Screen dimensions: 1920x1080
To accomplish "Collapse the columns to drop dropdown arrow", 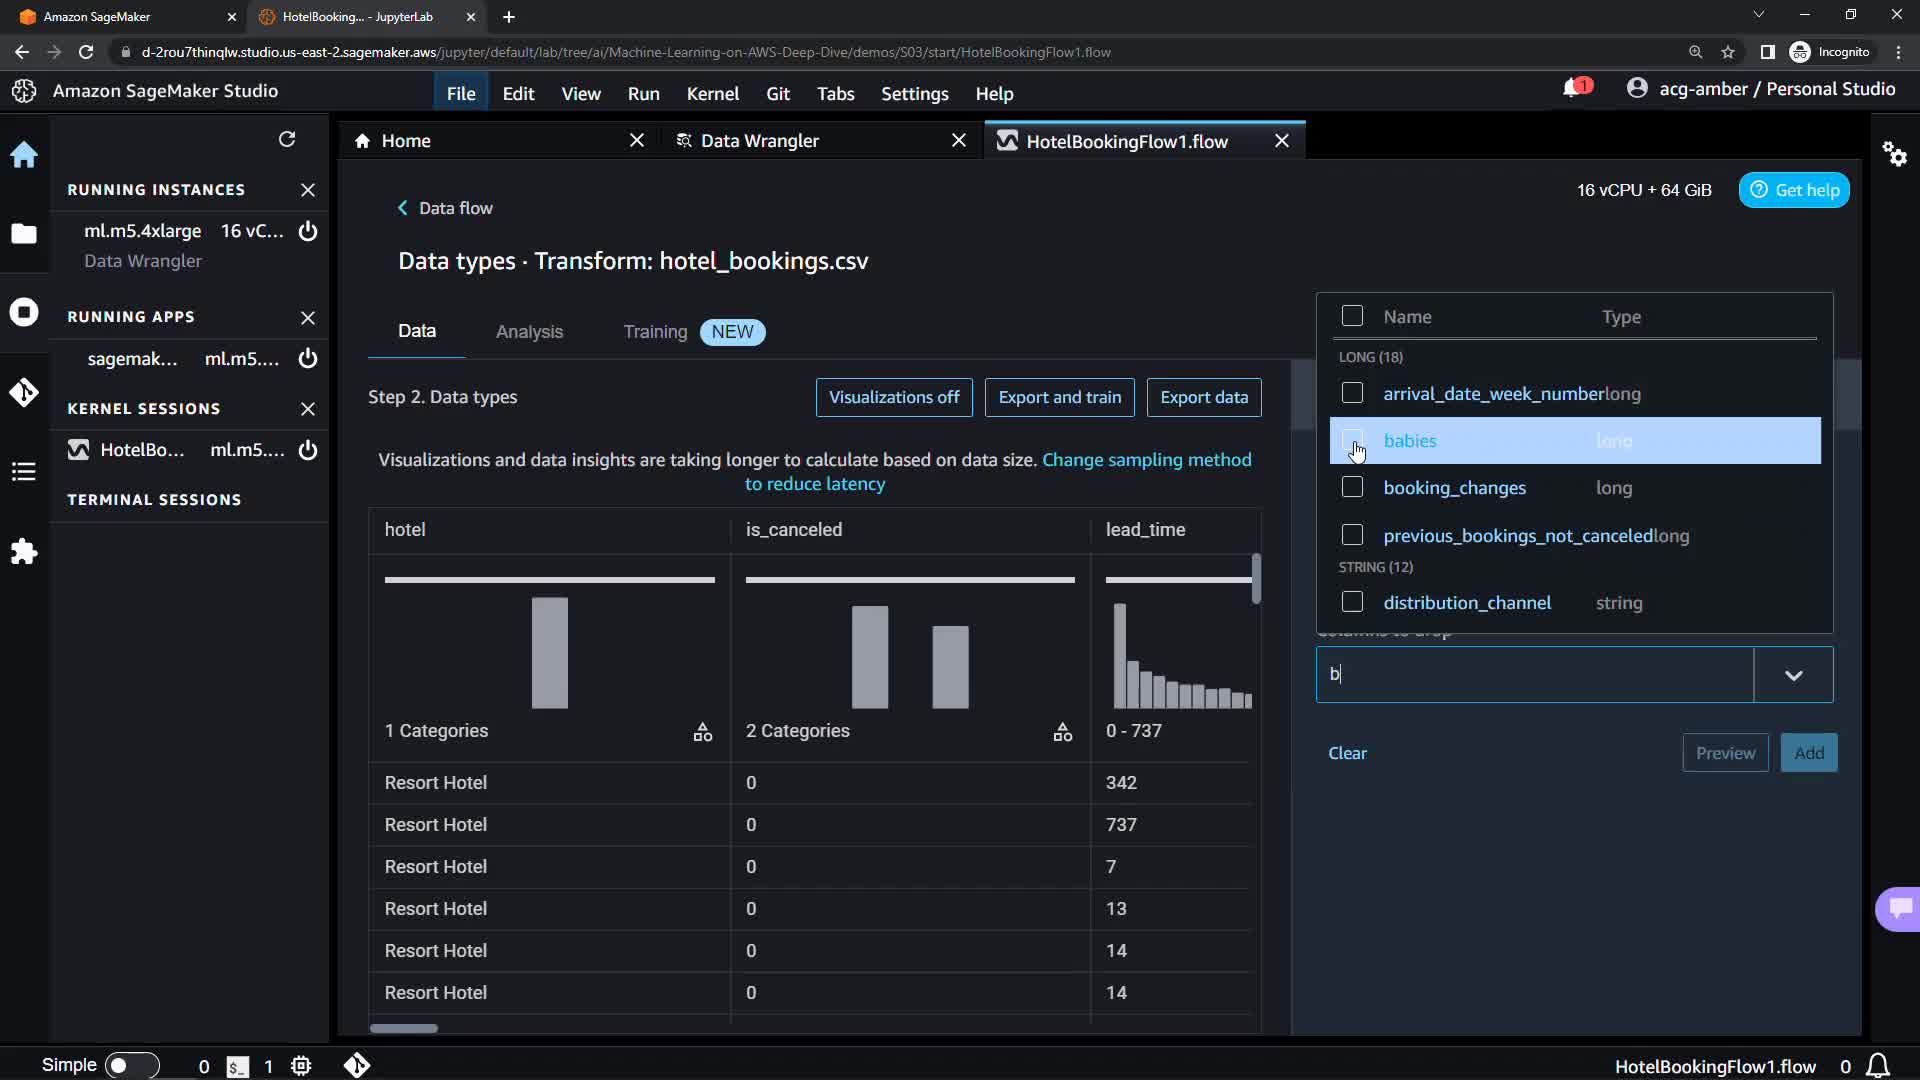I will [1793, 675].
